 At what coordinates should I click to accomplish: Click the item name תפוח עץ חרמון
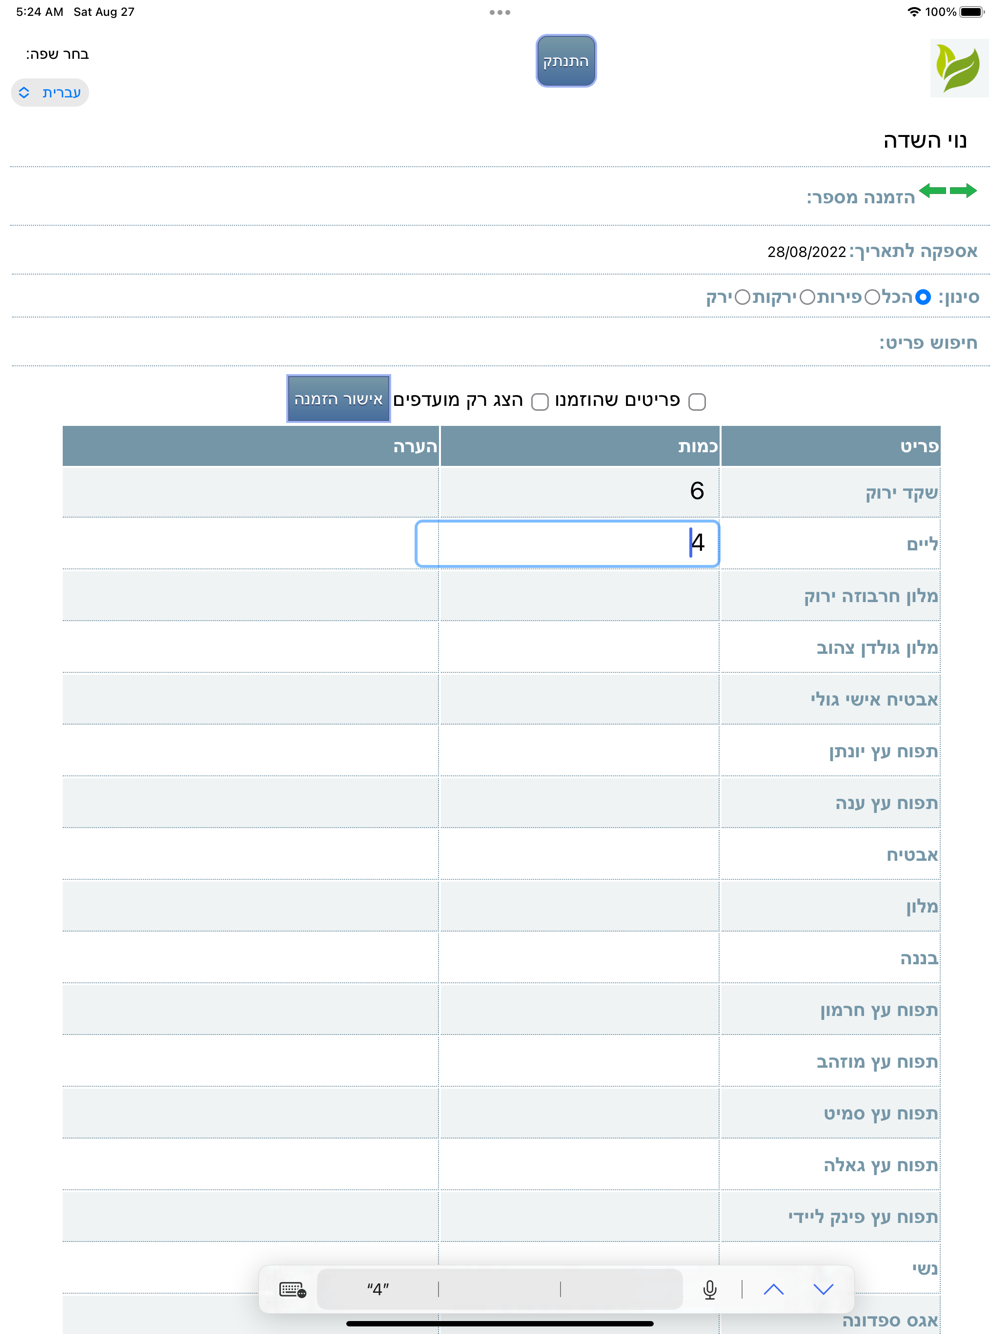pos(879,1010)
